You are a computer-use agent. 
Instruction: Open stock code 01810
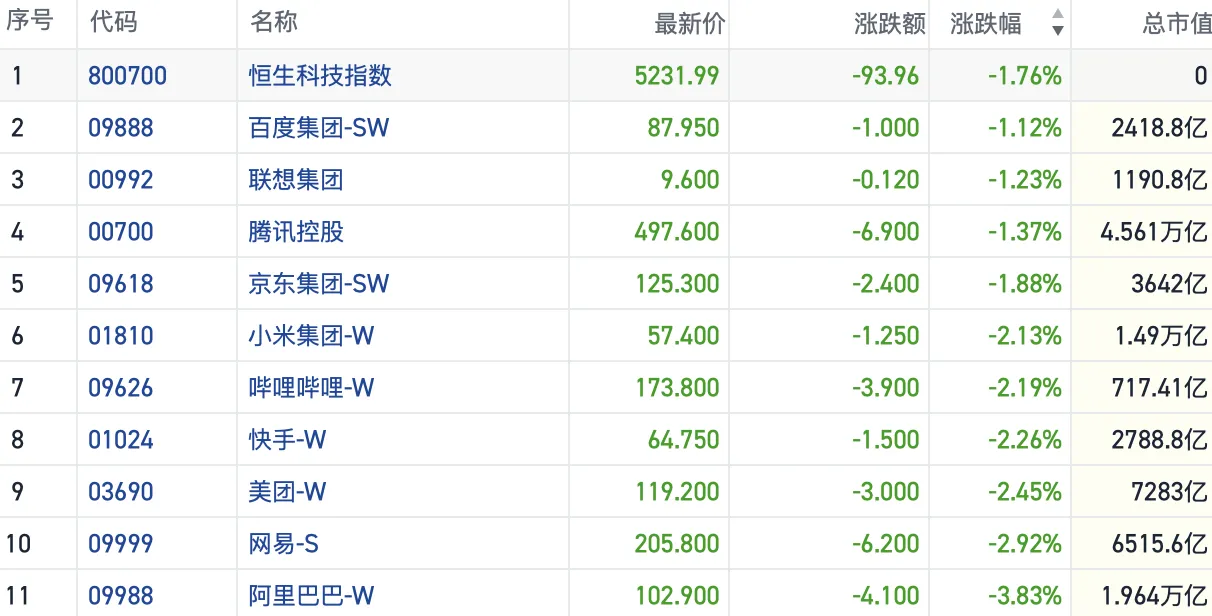click(121, 336)
